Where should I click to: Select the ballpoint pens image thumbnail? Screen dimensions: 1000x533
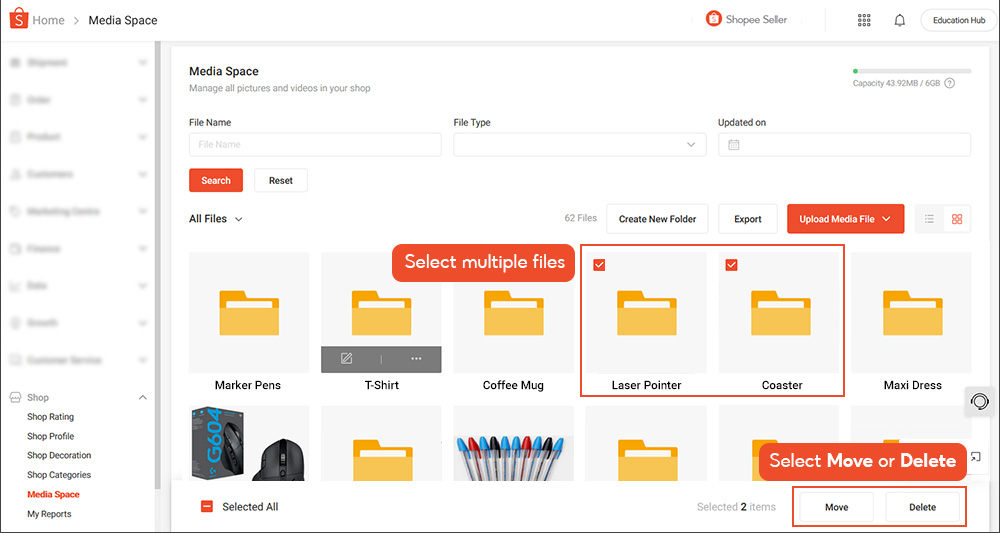click(513, 443)
